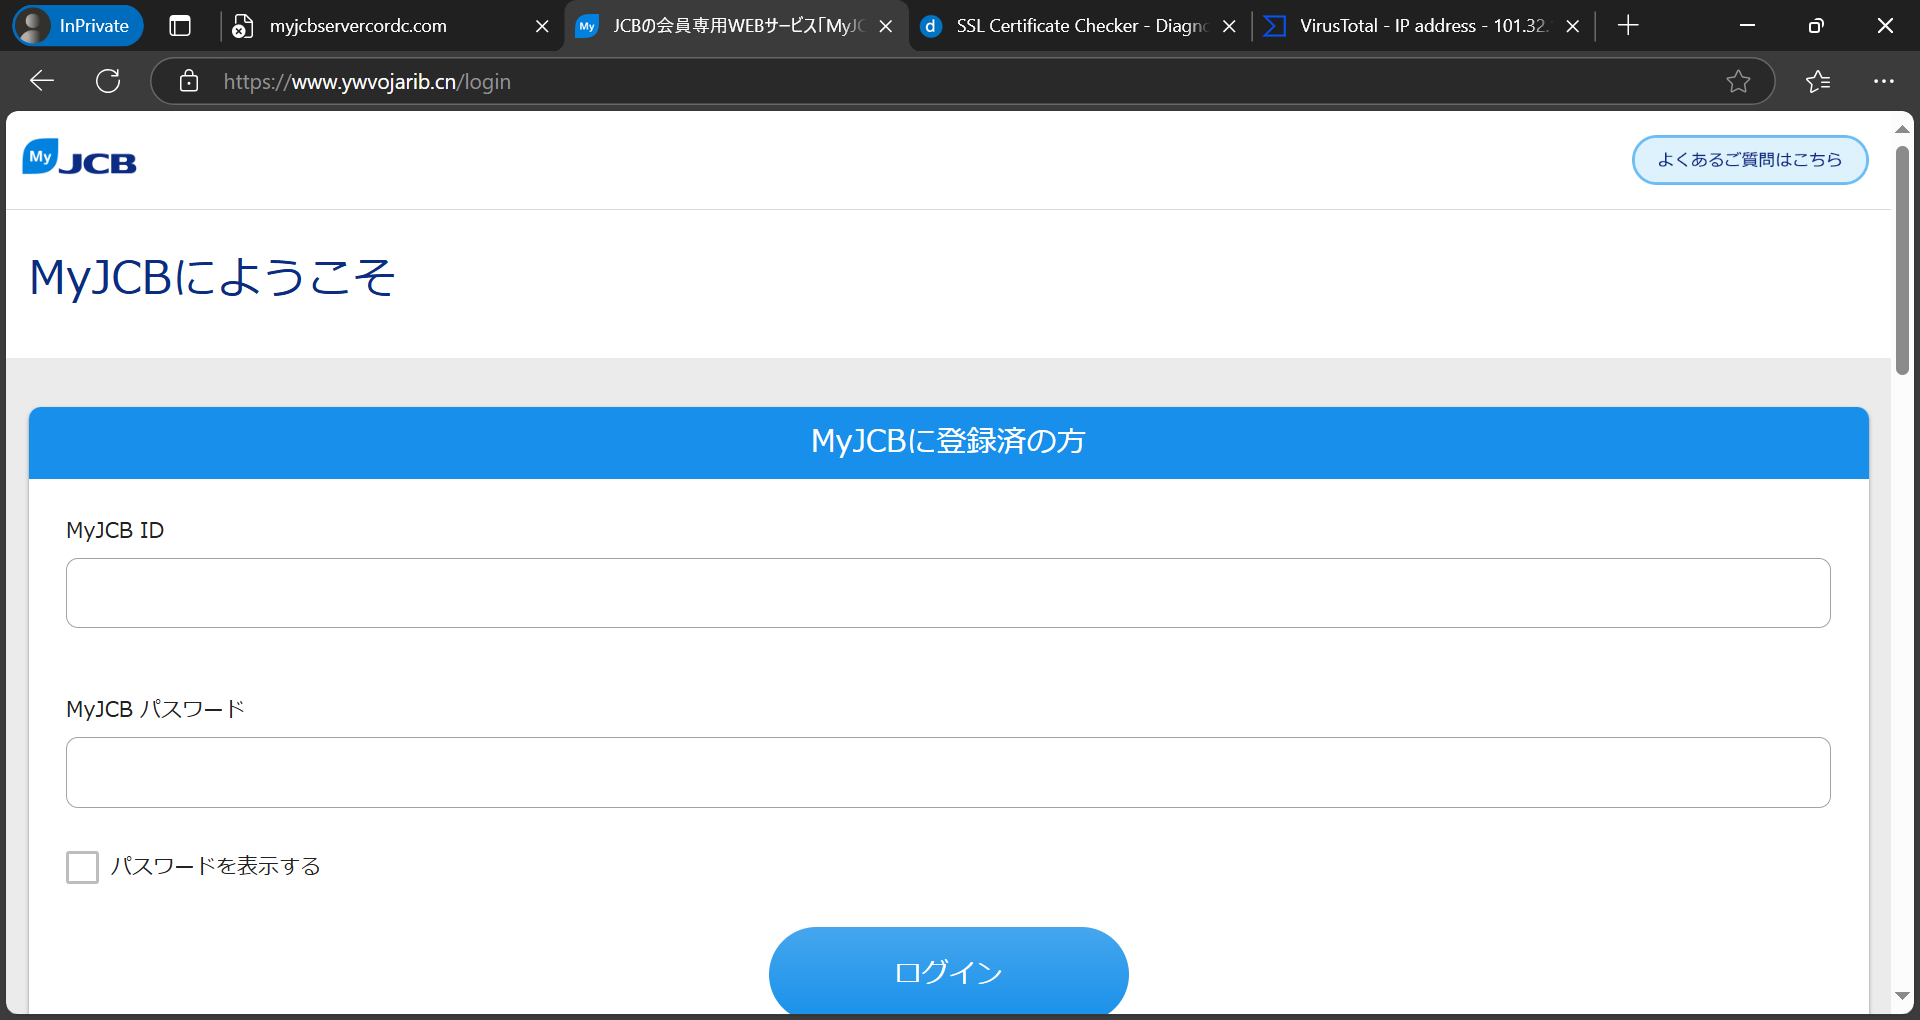Close the myjcbservercordc.com tab
Viewport: 1920px width, 1020px height.
[x=542, y=26]
